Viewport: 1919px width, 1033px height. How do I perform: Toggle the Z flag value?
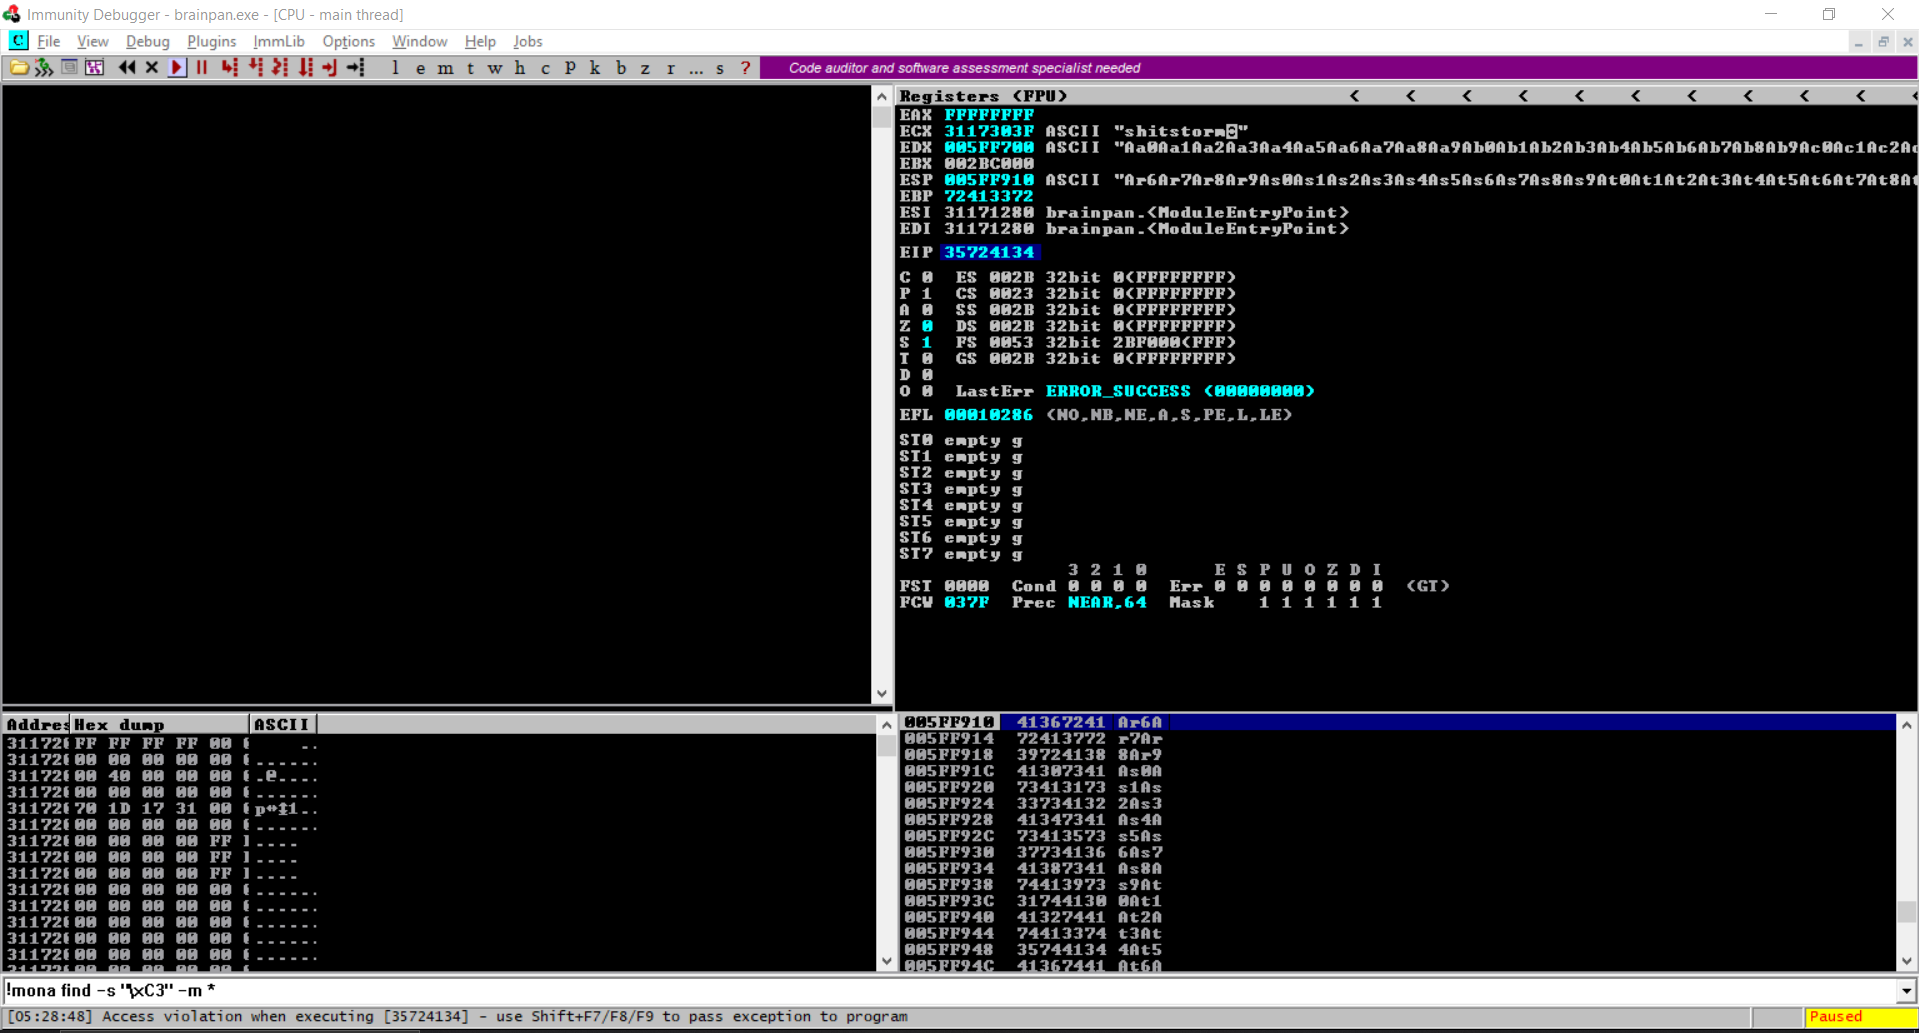click(x=927, y=326)
